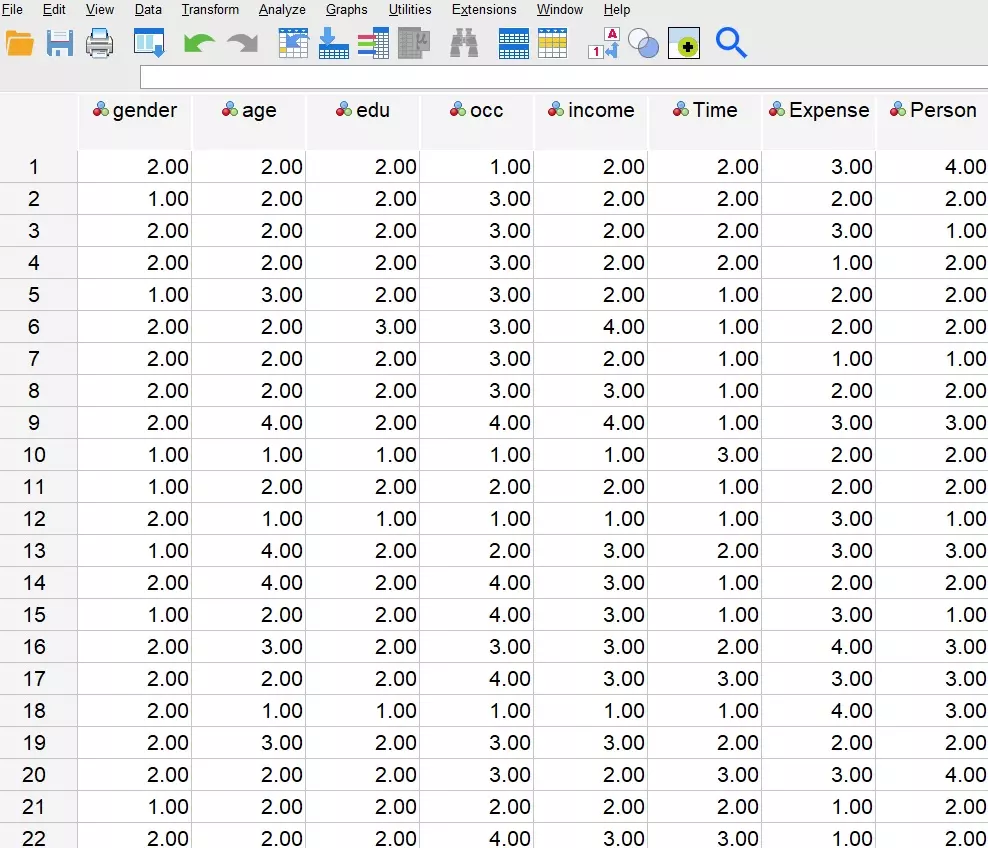Select the occ column header
Viewport: 988px width, 848px height.
(x=477, y=122)
